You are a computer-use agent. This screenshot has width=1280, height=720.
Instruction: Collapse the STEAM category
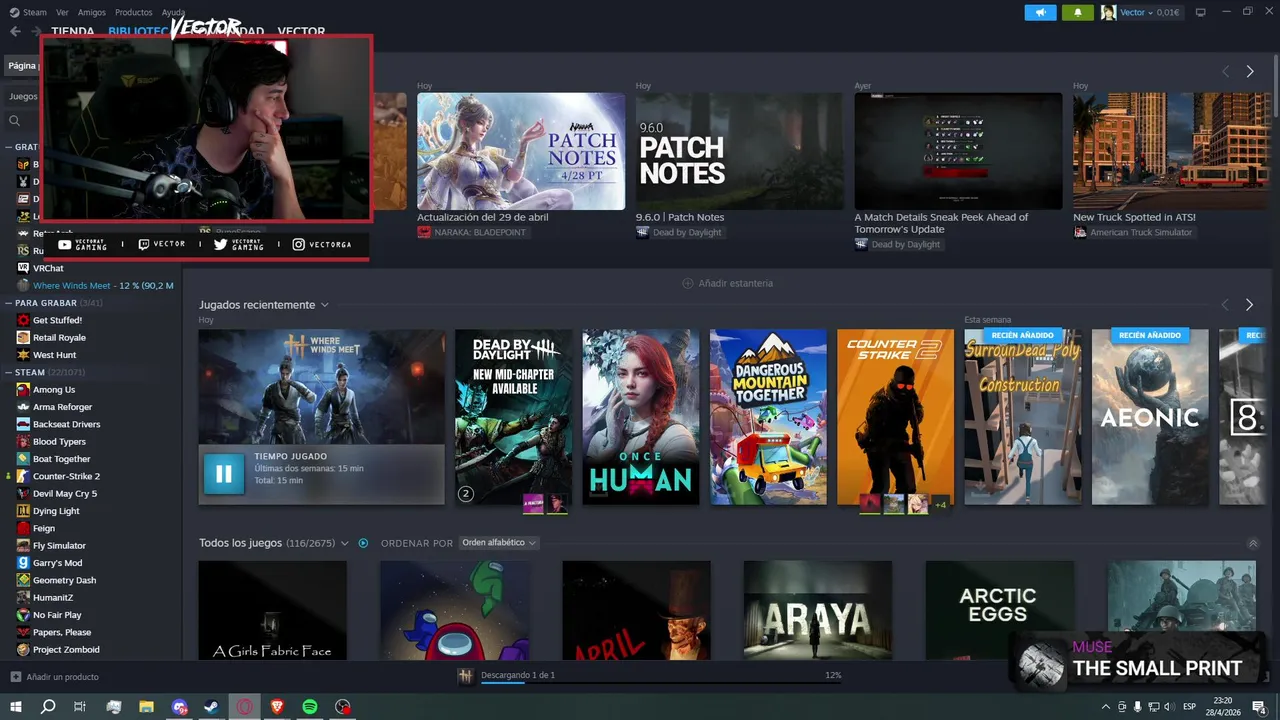(x=8, y=373)
